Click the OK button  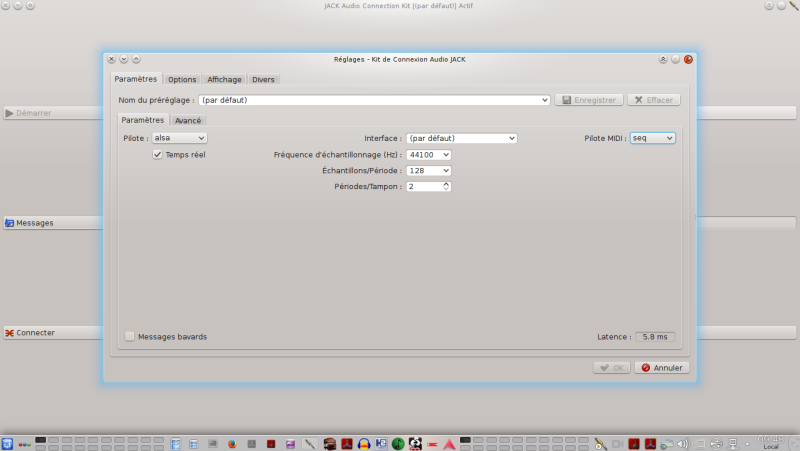click(612, 368)
